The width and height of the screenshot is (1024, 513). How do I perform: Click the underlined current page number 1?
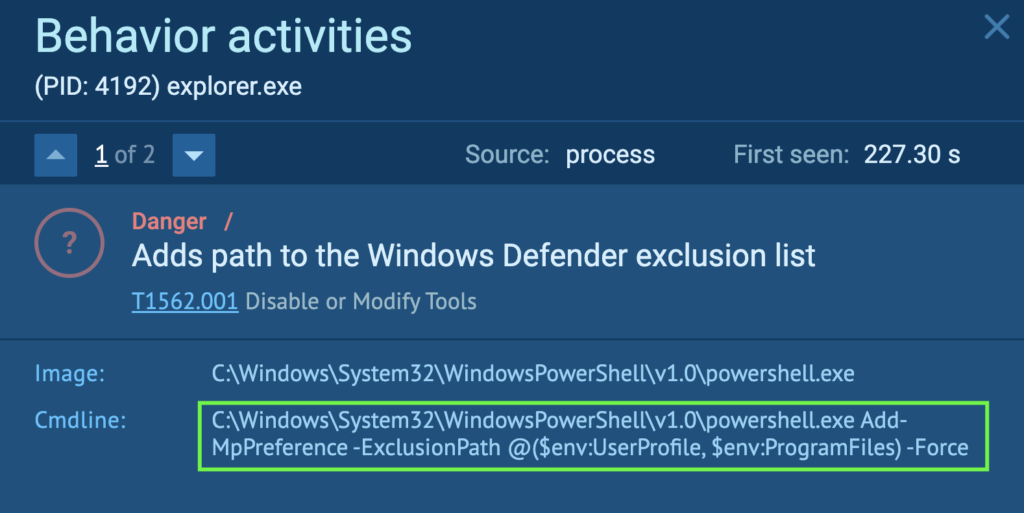[101, 155]
